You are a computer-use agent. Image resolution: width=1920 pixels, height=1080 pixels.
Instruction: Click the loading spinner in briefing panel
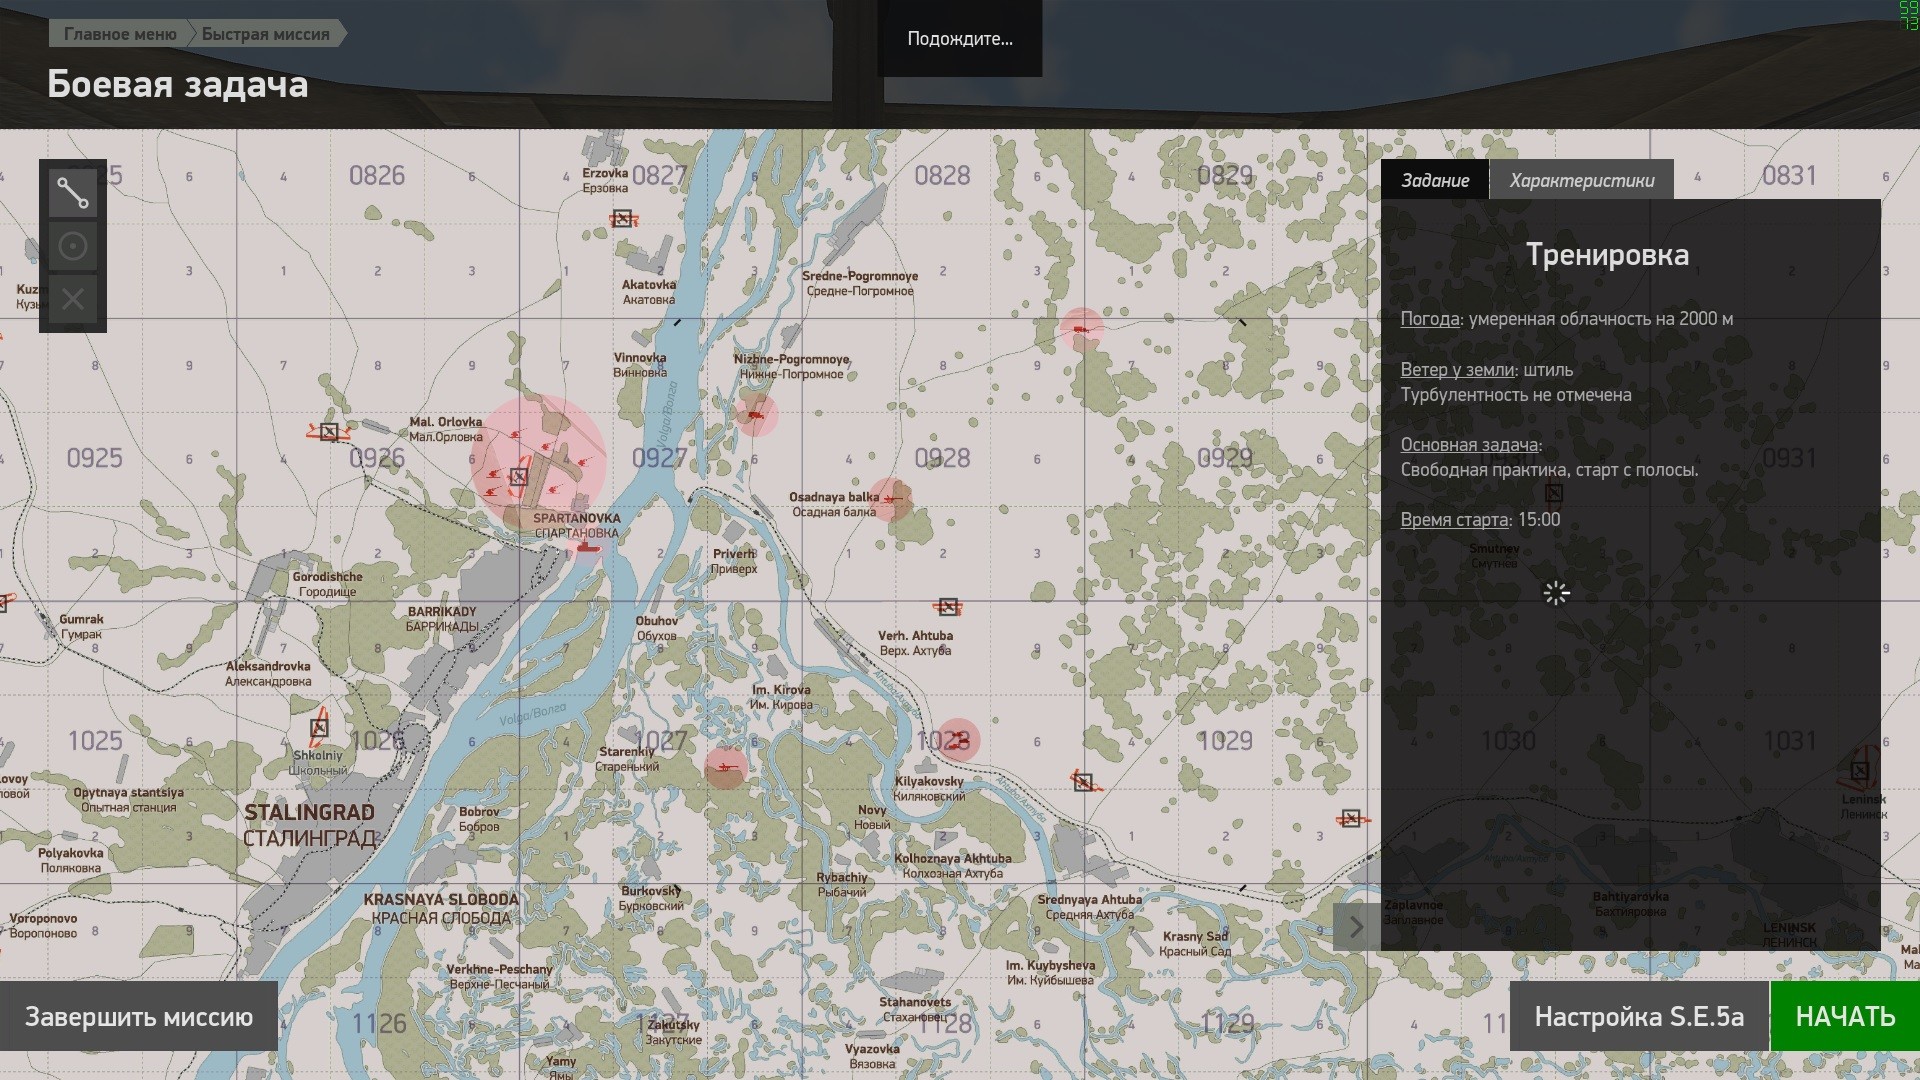[x=1556, y=593]
